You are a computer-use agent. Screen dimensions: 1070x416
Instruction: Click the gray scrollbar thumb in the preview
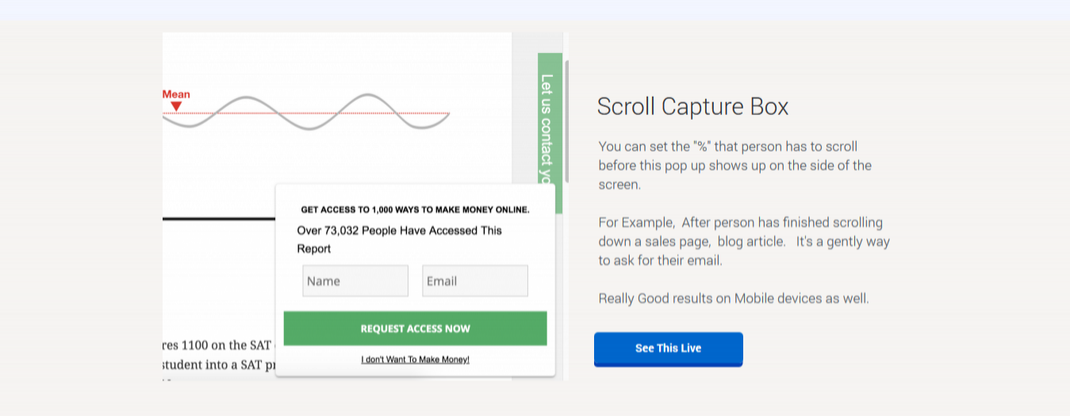(x=566, y=121)
